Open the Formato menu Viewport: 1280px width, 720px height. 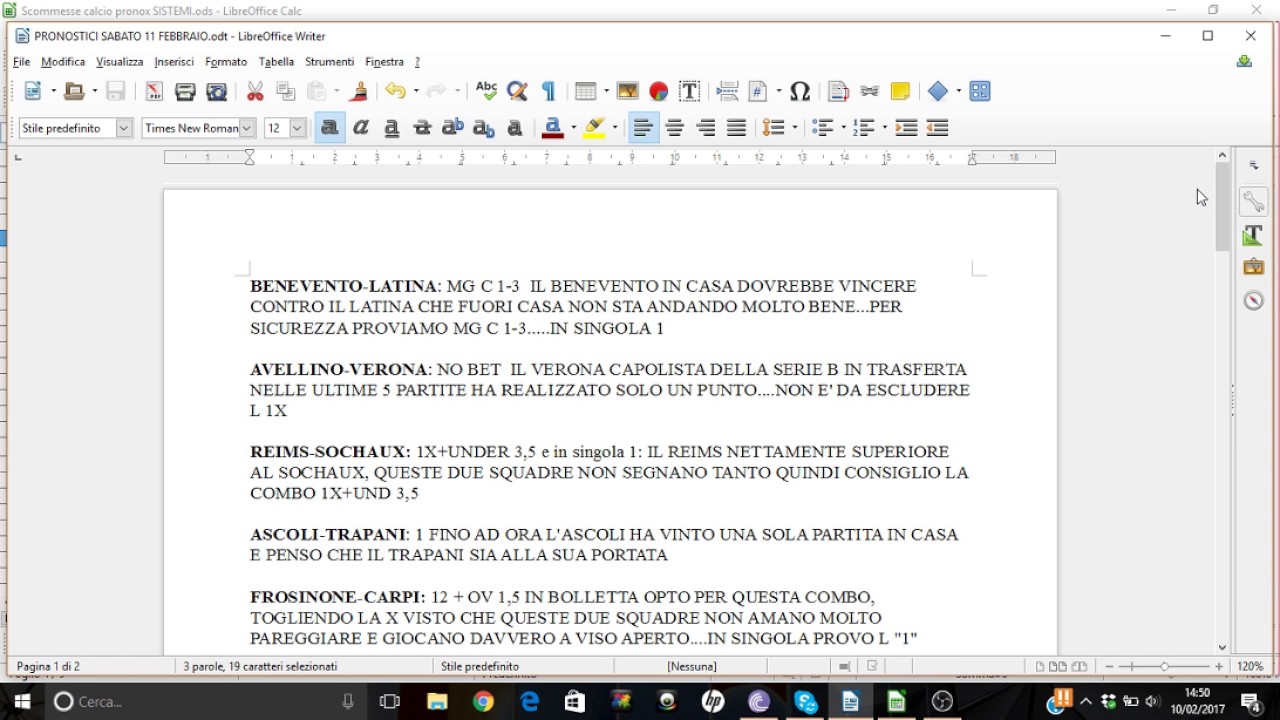[x=226, y=62]
